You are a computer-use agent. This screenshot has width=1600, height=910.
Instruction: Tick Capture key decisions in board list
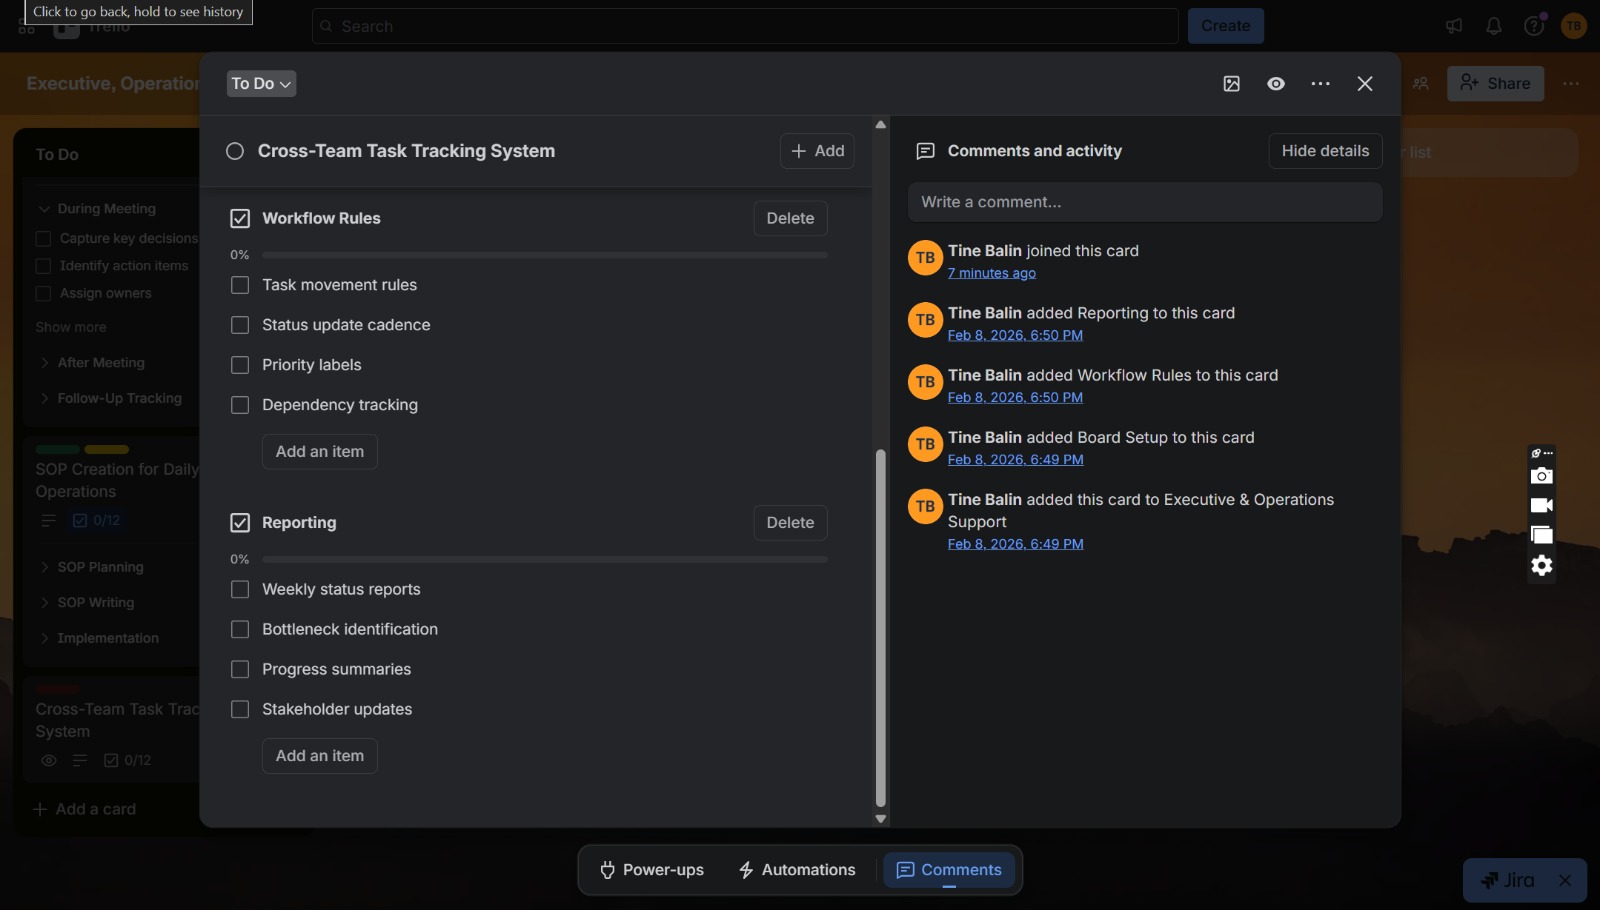43,238
